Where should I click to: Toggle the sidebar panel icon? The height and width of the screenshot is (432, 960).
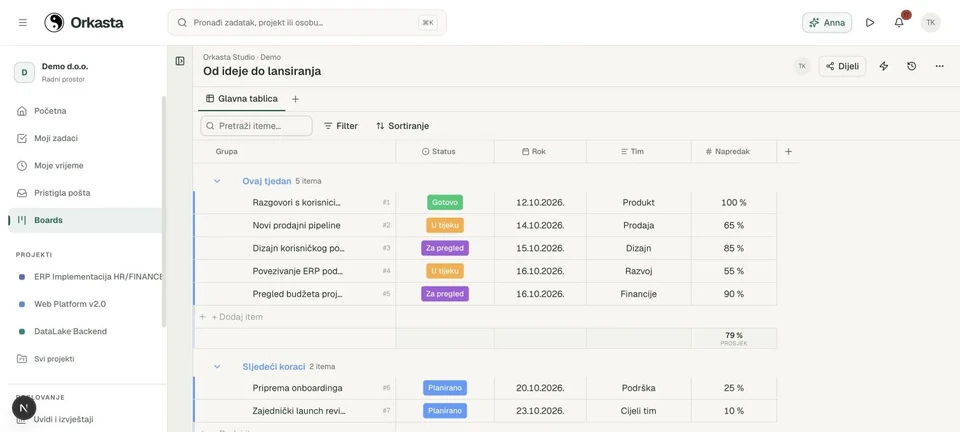pyautogui.click(x=180, y=61)
